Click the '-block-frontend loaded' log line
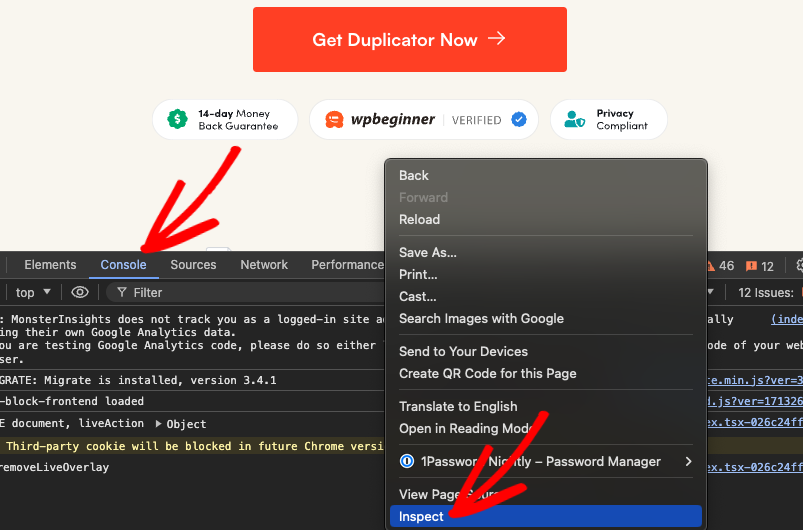This screenshot has height=530, width=803. pyautogui.click(x=72, y=401)
